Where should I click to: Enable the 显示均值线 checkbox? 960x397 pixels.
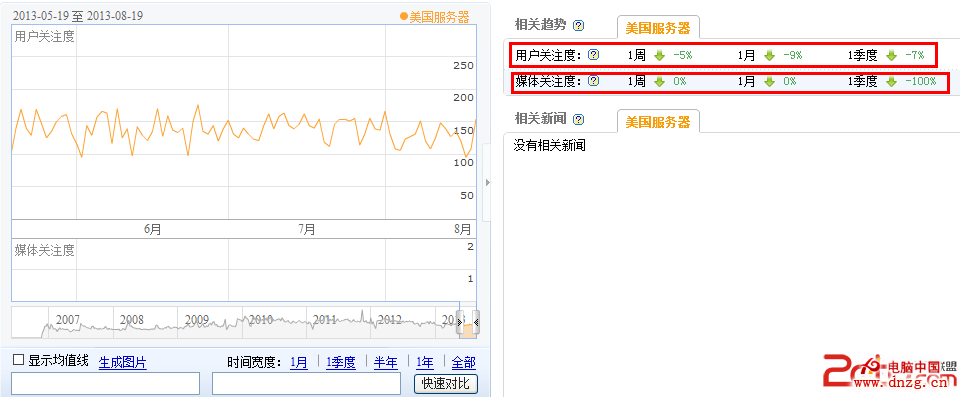click(18, 360)
